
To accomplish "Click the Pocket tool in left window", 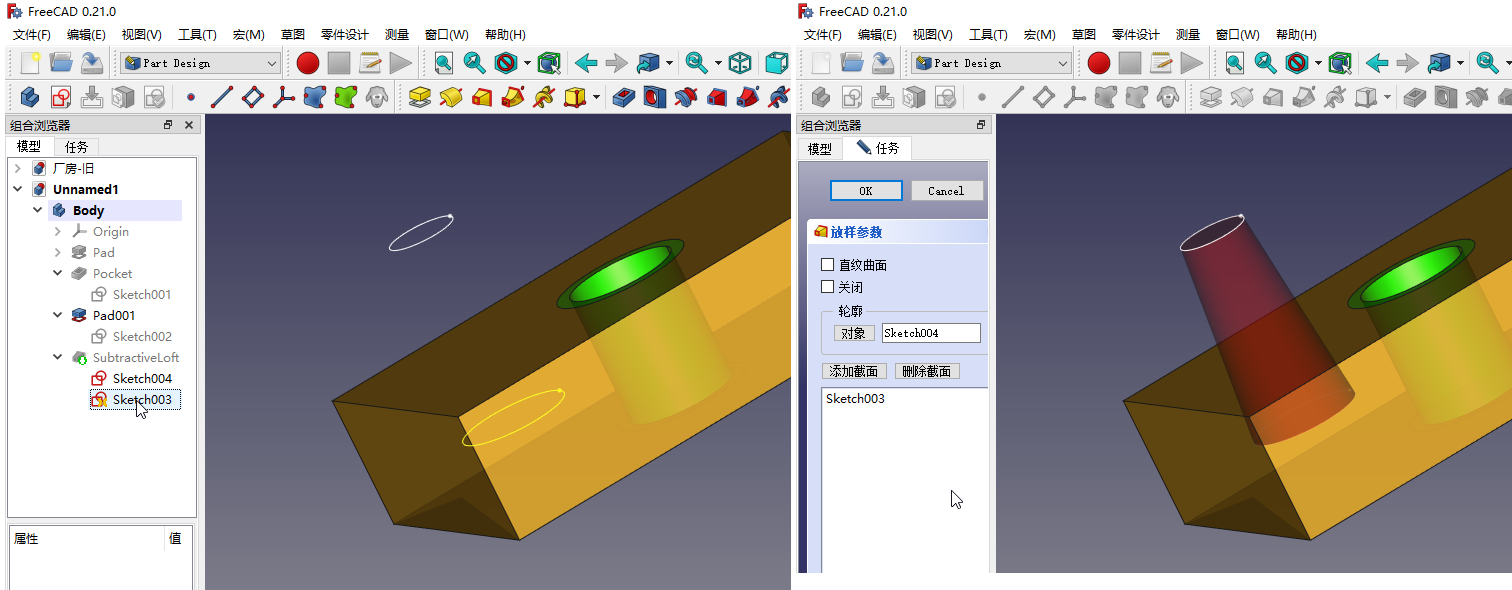I will pyautogui.click(x=624, y=98).
